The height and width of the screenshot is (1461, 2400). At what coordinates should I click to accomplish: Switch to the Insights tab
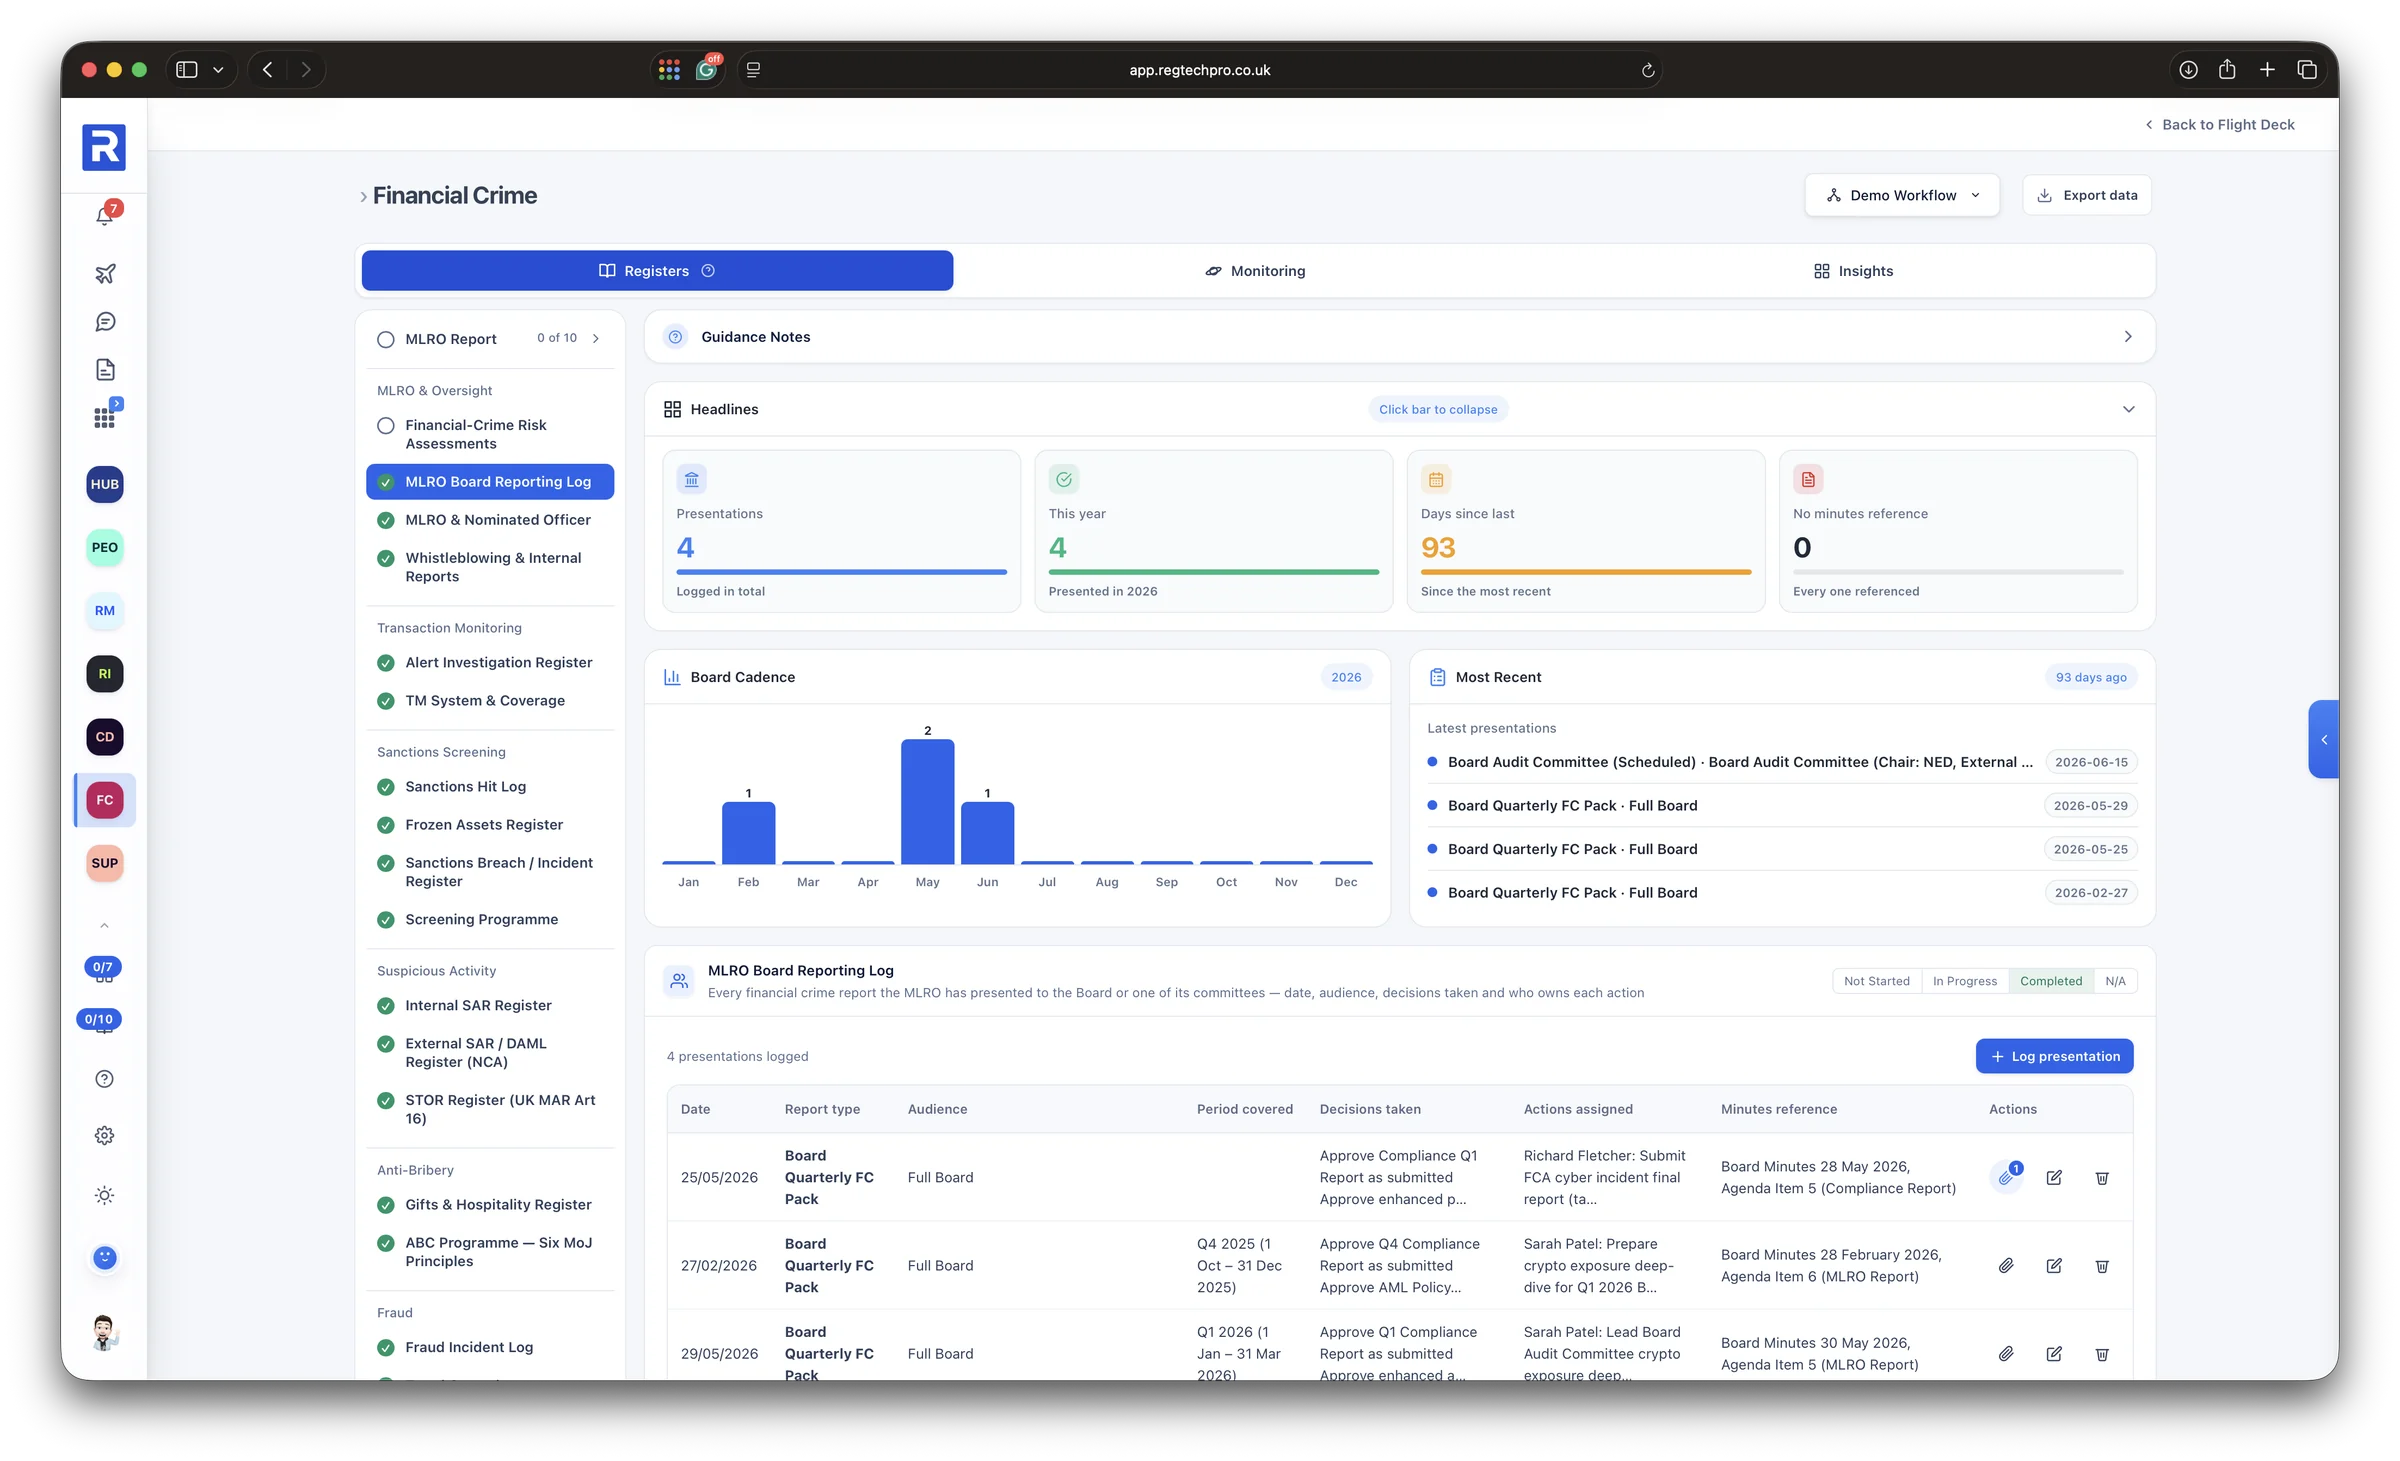pyautogui.click(x=1853, y=271)
